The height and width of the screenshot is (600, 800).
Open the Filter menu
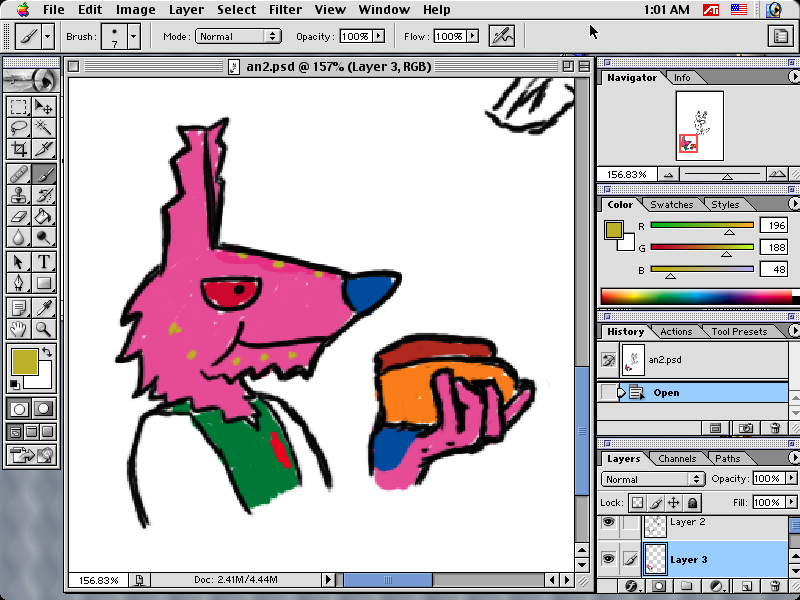tap(286, 10)
